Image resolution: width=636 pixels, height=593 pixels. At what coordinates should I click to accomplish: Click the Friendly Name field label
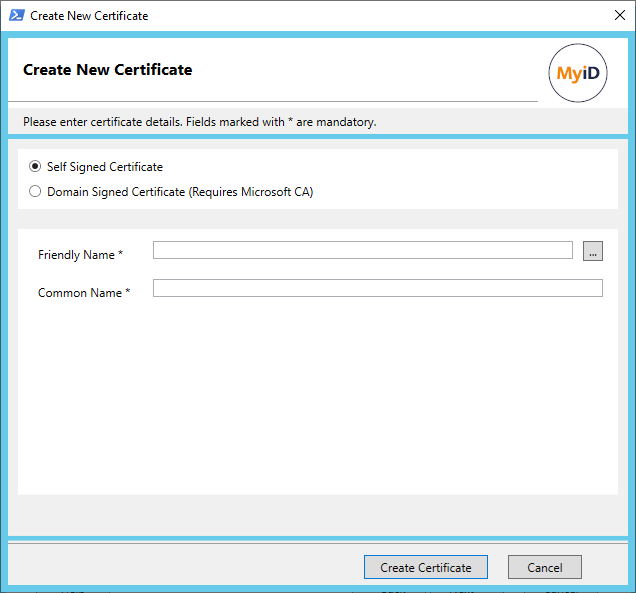pos(76,255)
